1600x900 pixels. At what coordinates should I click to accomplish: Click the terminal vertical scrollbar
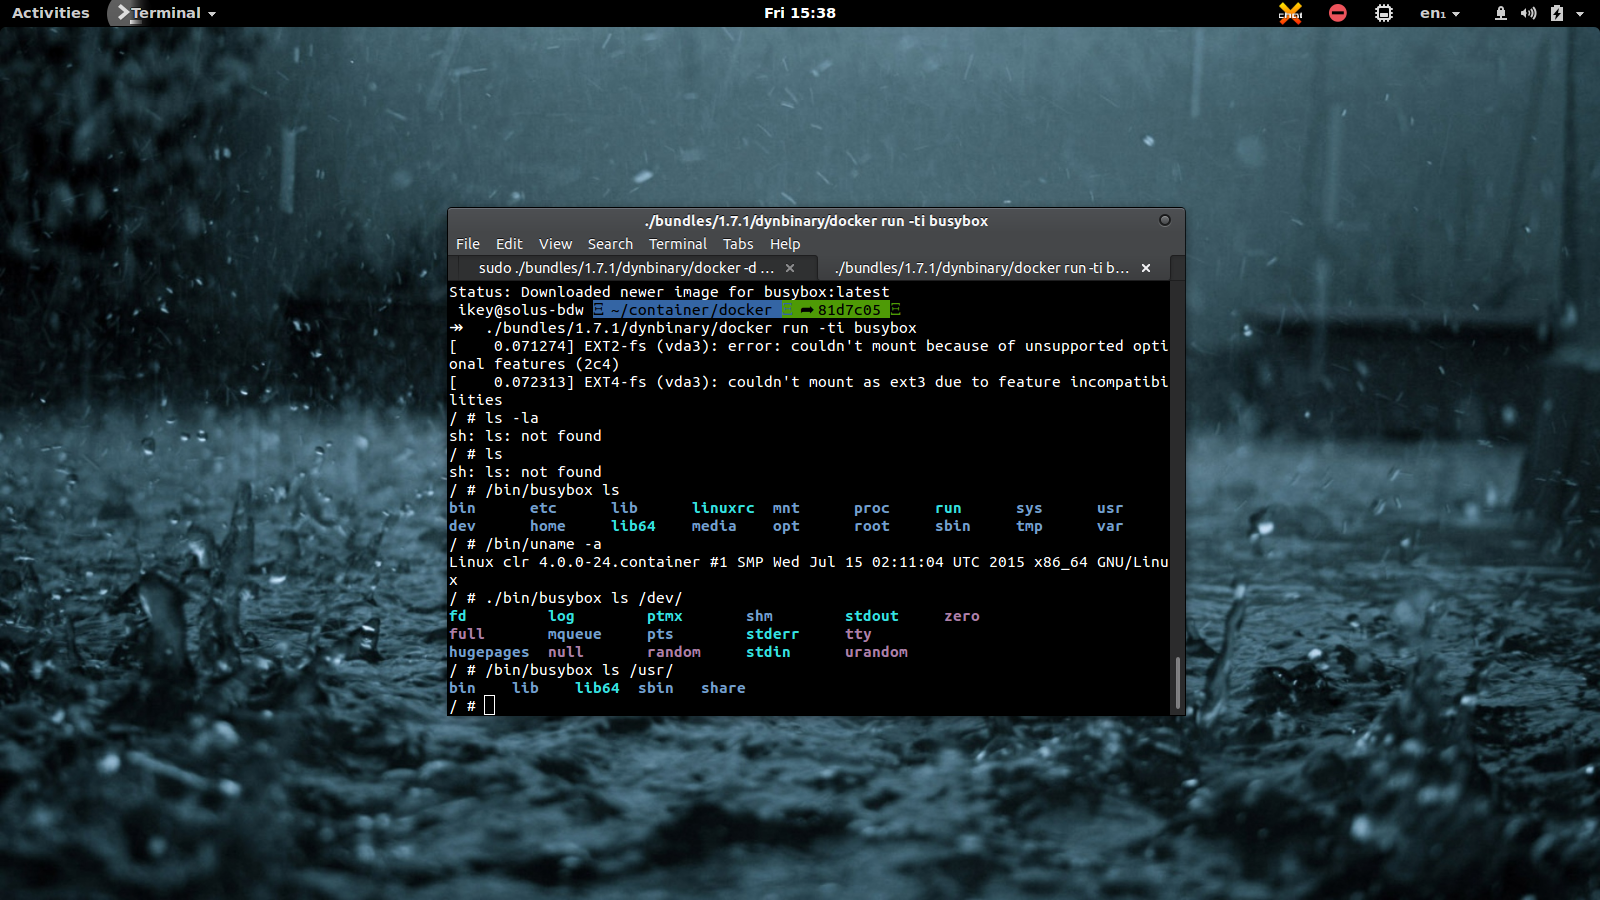[x=1177, y=683]
